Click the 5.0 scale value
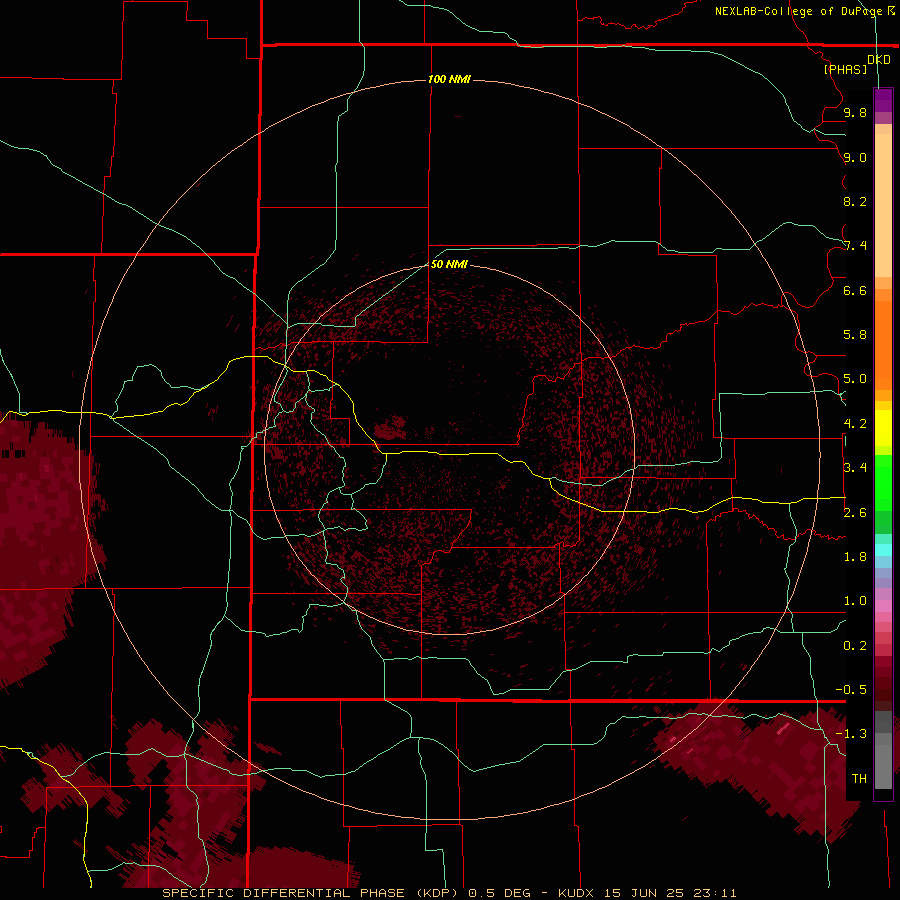This screenshot has height=900, width=900. click(x=855, y=379)
